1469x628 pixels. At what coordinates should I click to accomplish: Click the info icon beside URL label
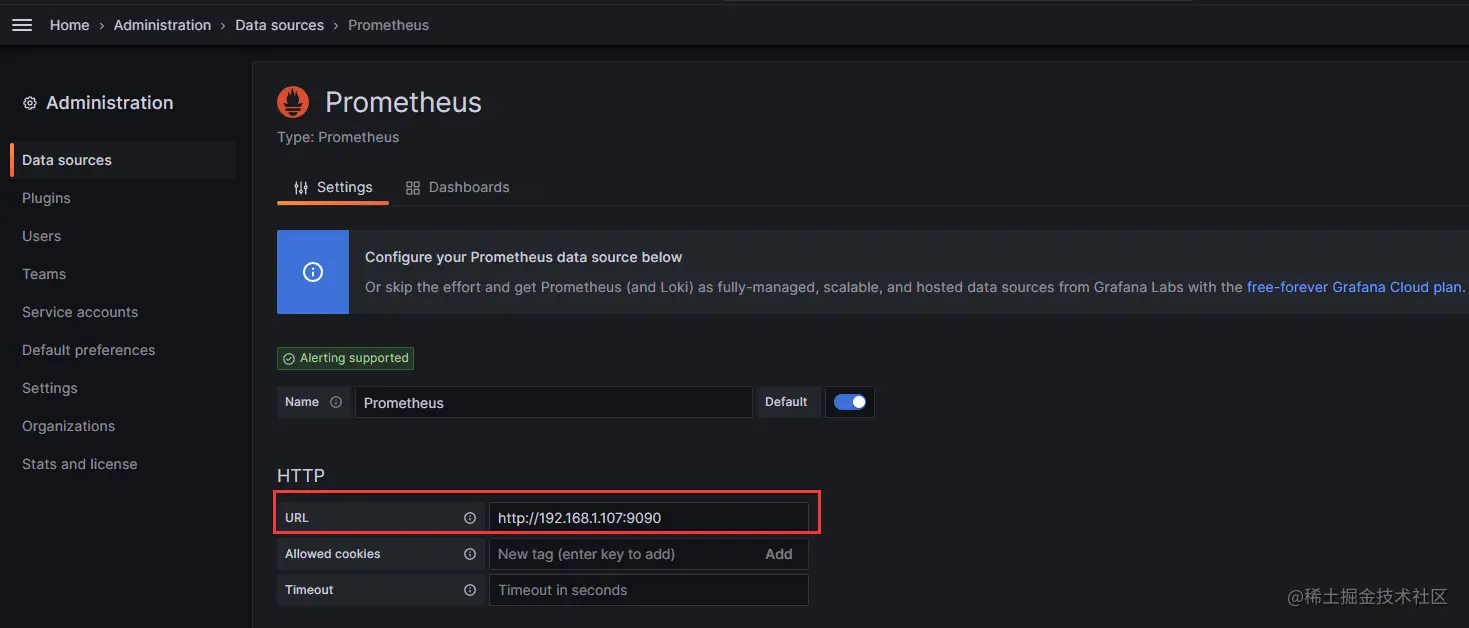pyautogui.click(x=470, y=518)
